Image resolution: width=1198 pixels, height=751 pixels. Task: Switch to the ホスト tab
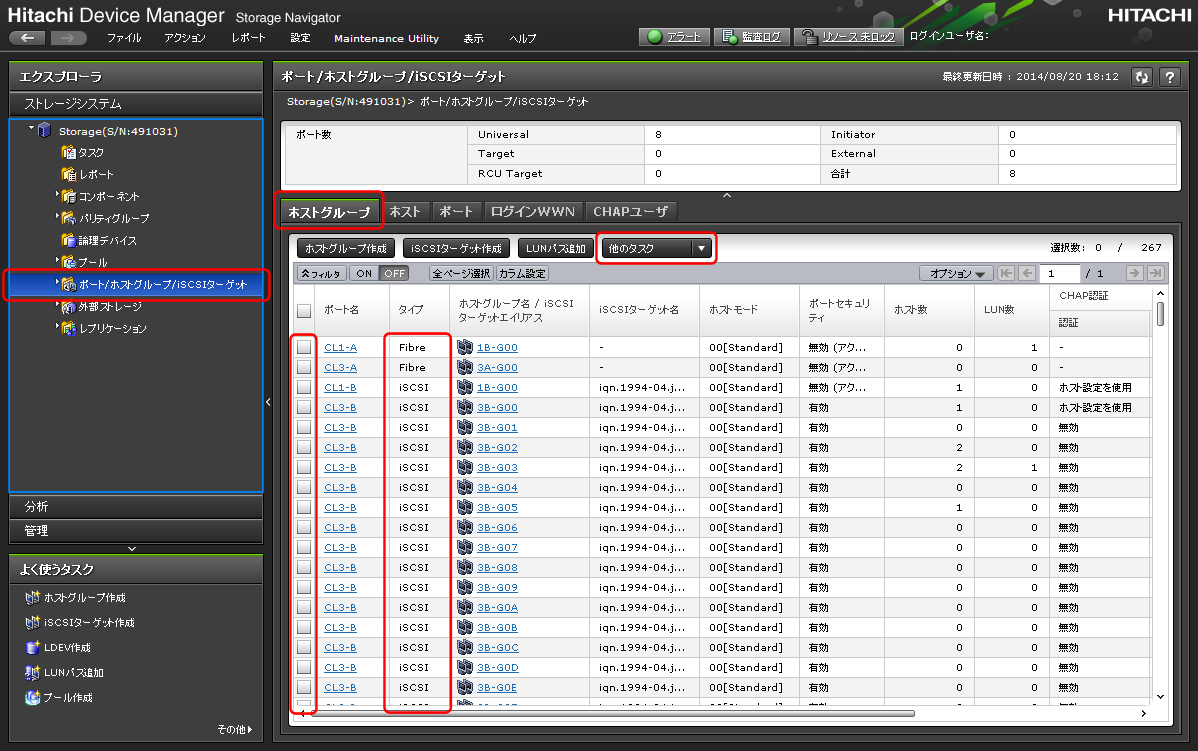[x=405, y=212]
